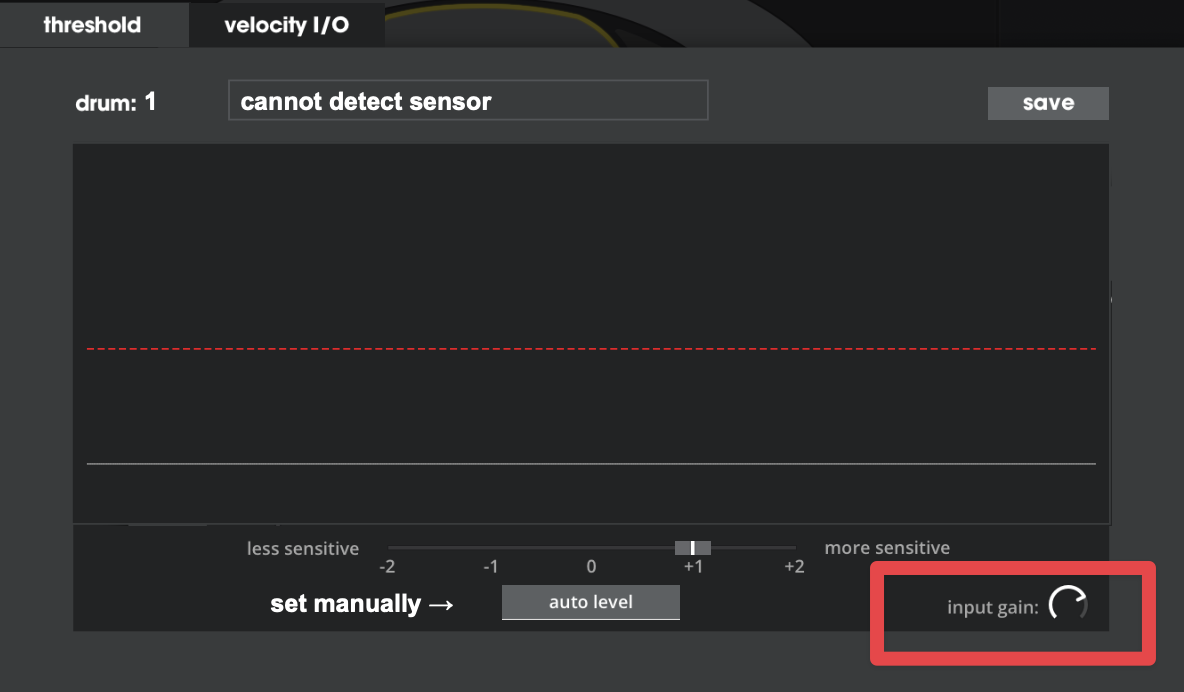
Task: Set sensitivity slider to +2 mark
Action: (794, 548)
